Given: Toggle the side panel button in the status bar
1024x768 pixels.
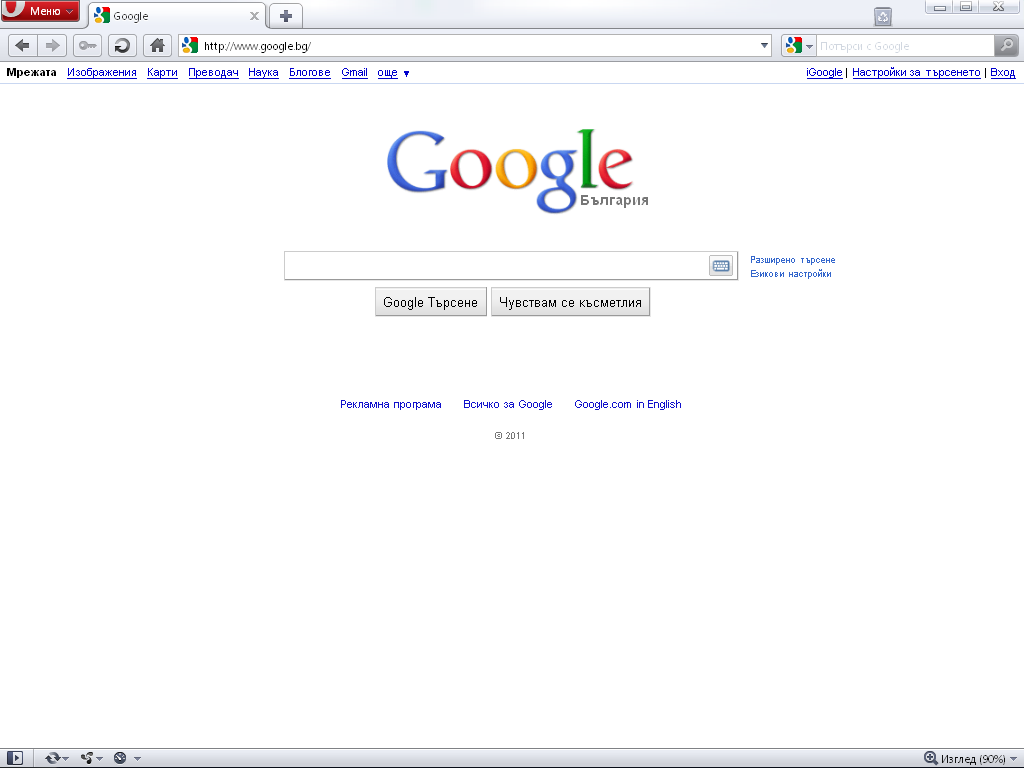Looking at the screenshot, I should (x=14, y=758).
